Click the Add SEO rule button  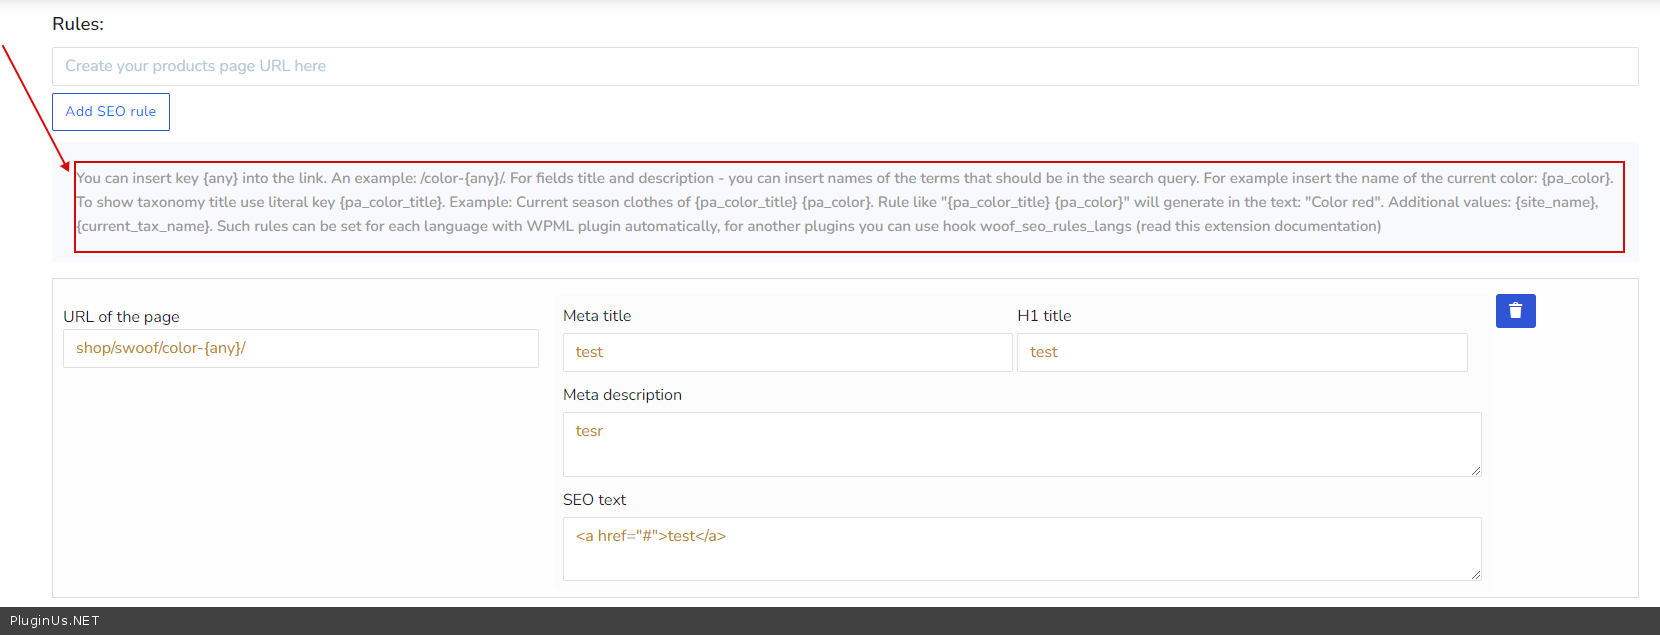(111, 112)
